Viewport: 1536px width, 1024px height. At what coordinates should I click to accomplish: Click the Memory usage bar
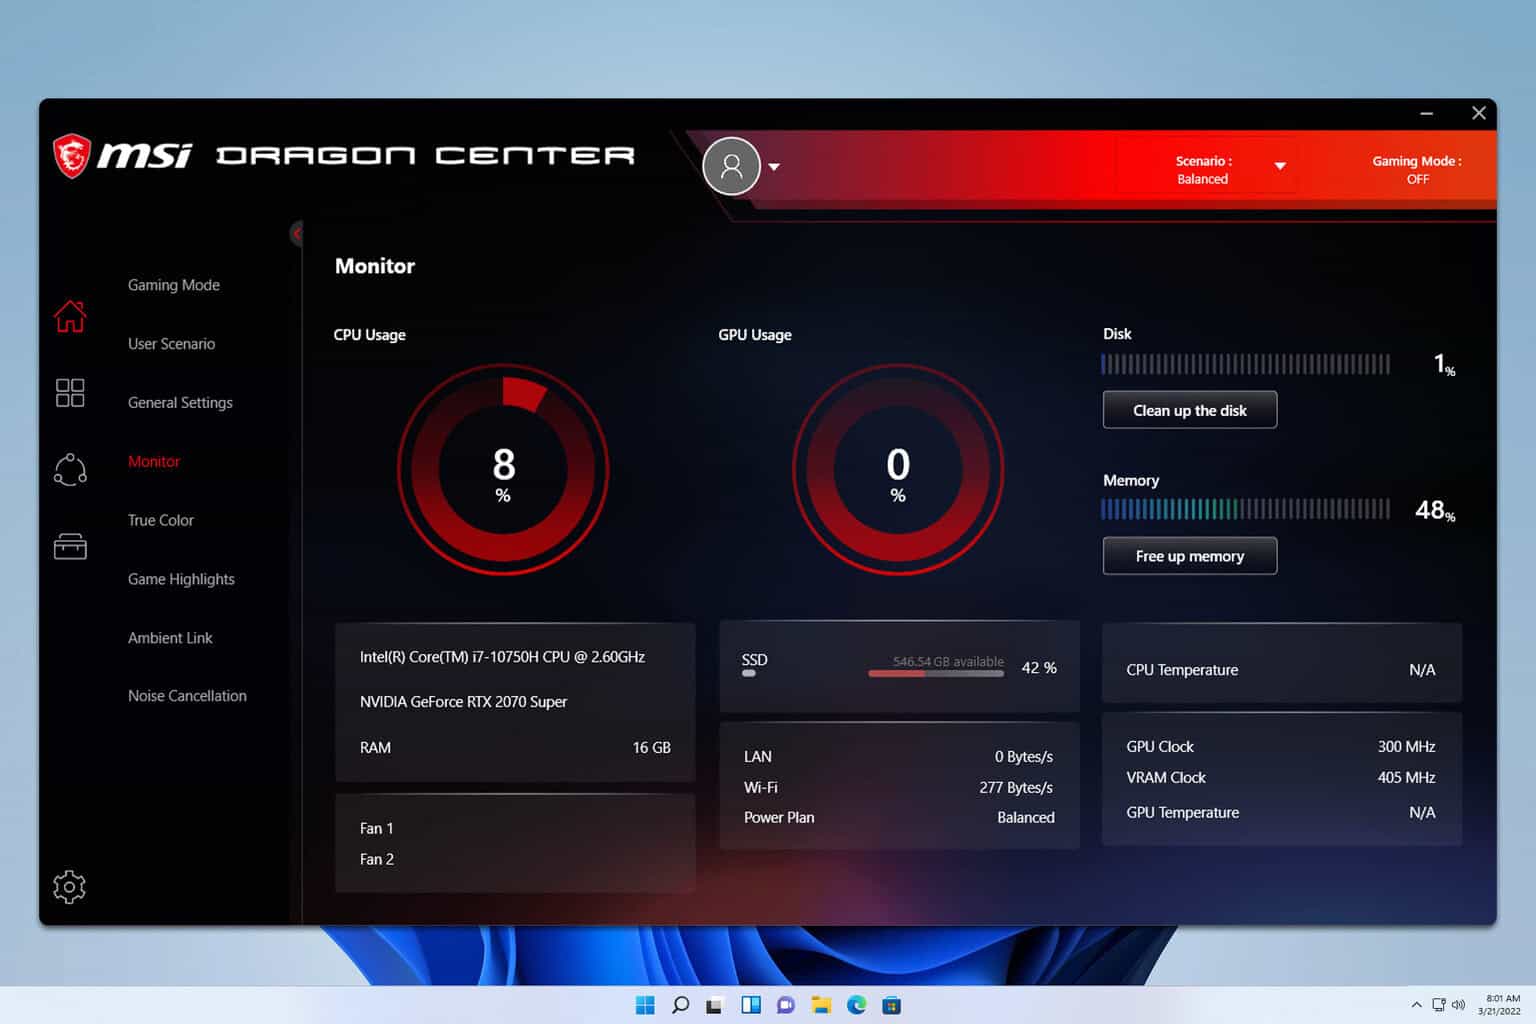click(1245, 510)
